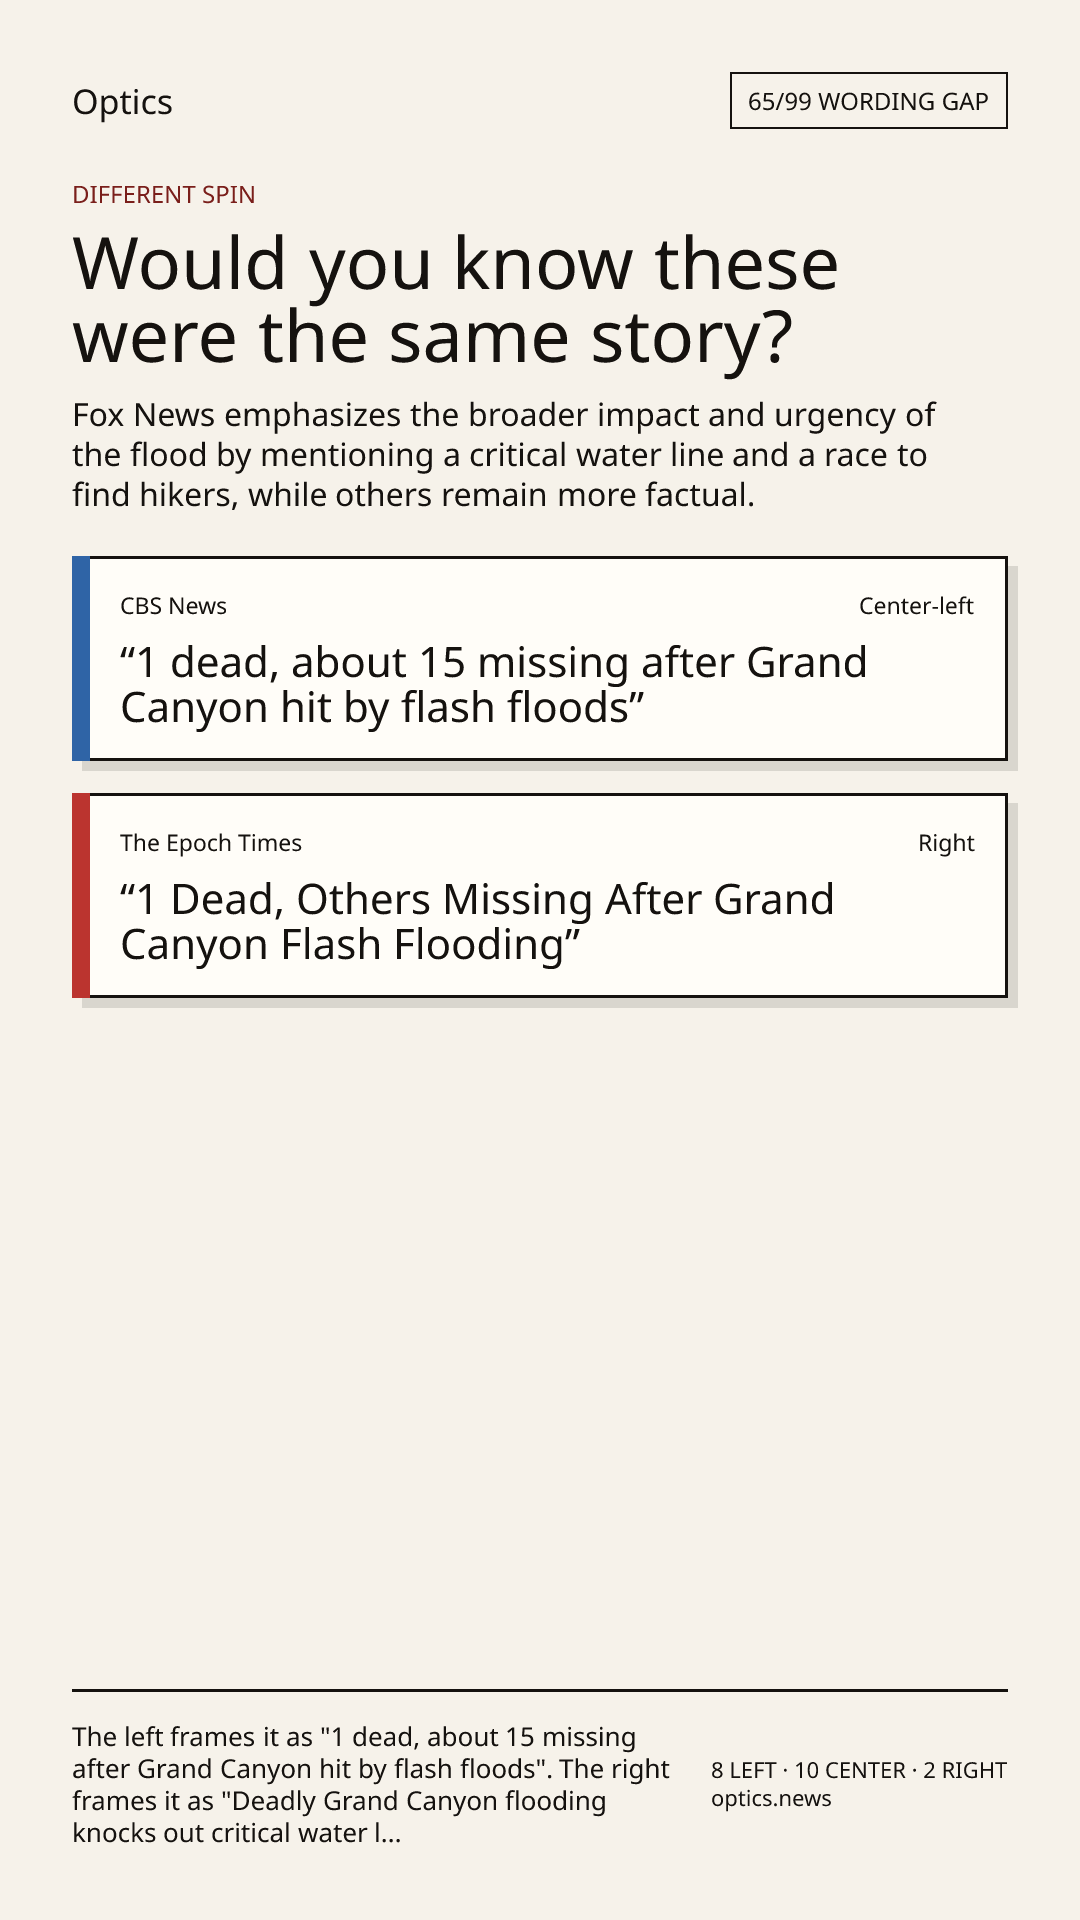Screen dimensions: 1080x1920
Task: Click the blue bias stripe on CBS card
Action: point(81,658)
